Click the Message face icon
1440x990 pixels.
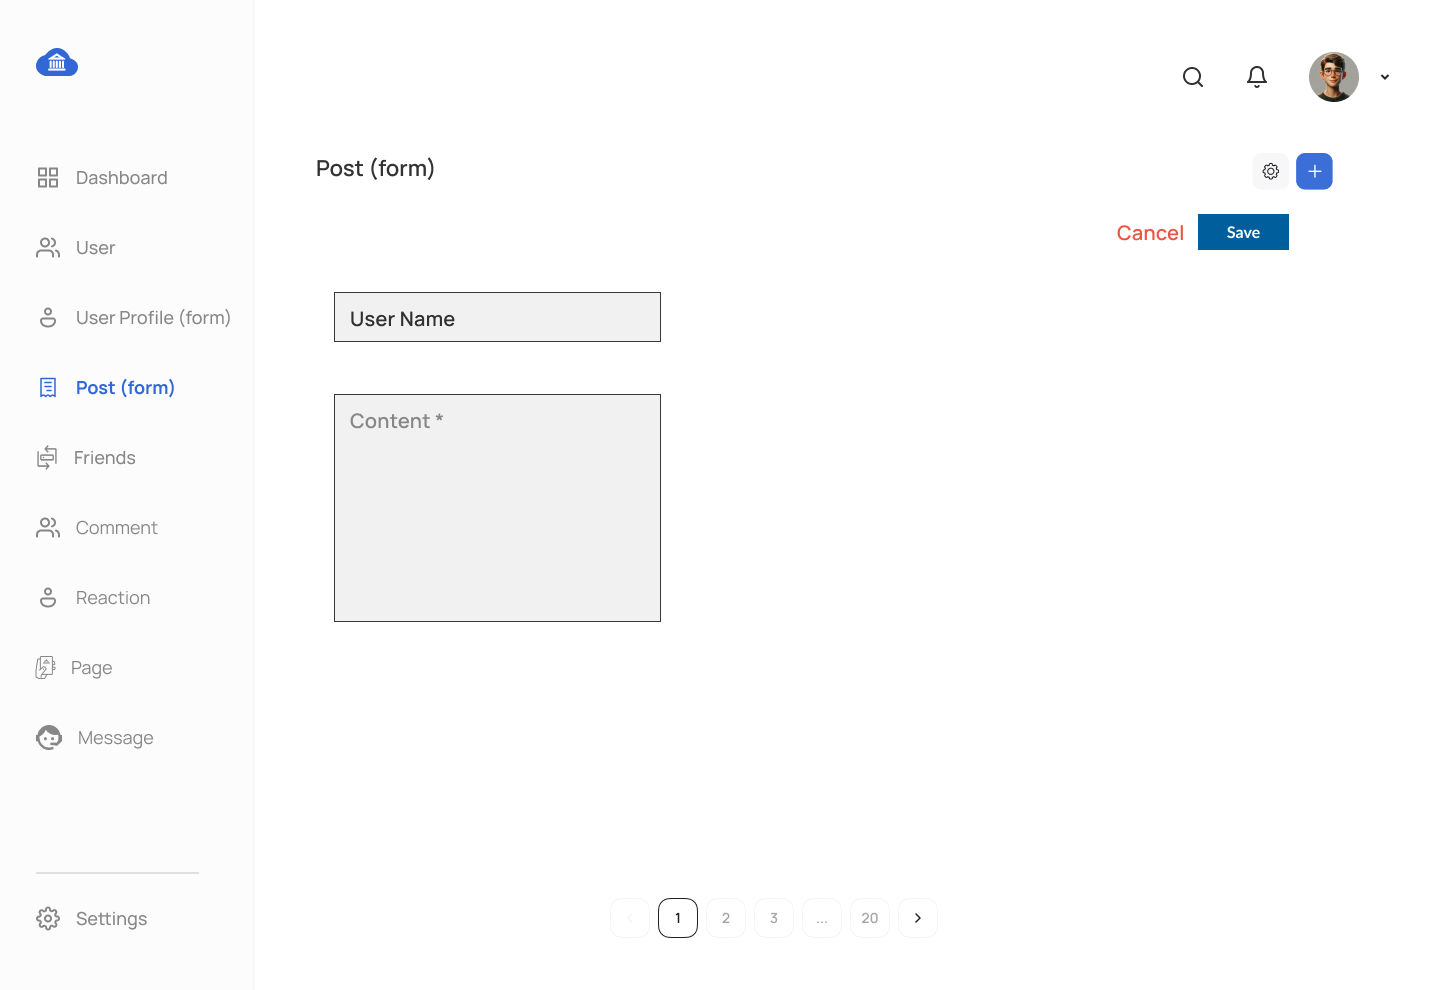[x=49, y=738]
